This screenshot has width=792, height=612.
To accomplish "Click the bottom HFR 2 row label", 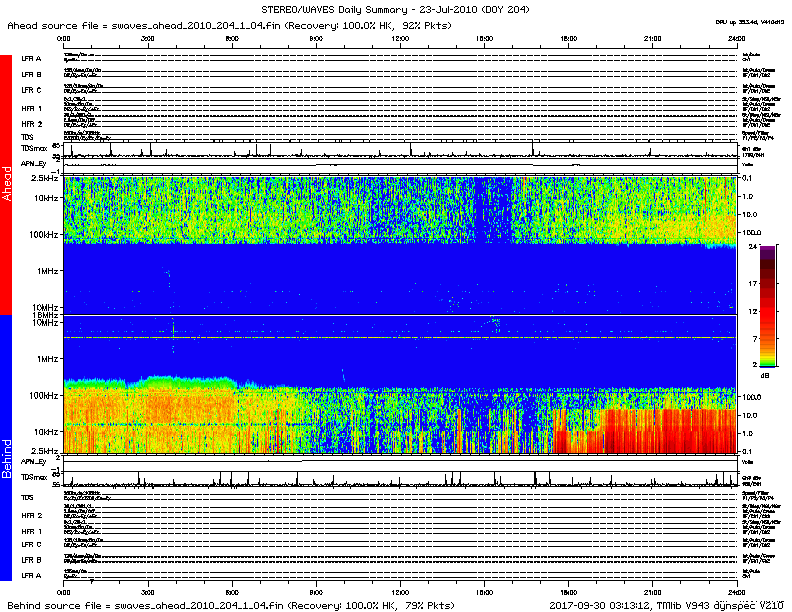I will click(32, 514).
